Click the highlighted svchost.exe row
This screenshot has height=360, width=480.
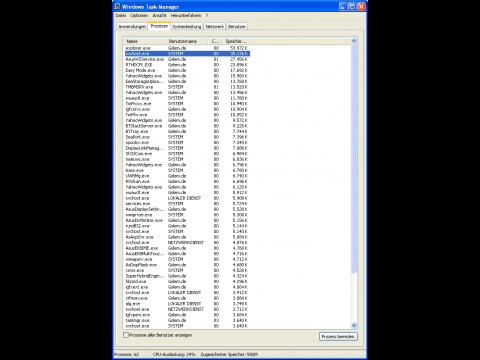point(187,54)
